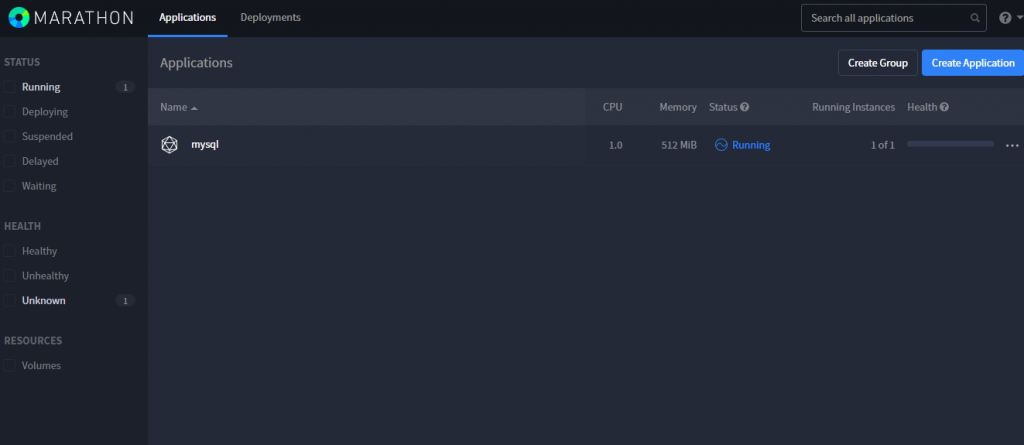1024x445 pixels.
Task: Open the Health column help icon
Action: [944, 107]
